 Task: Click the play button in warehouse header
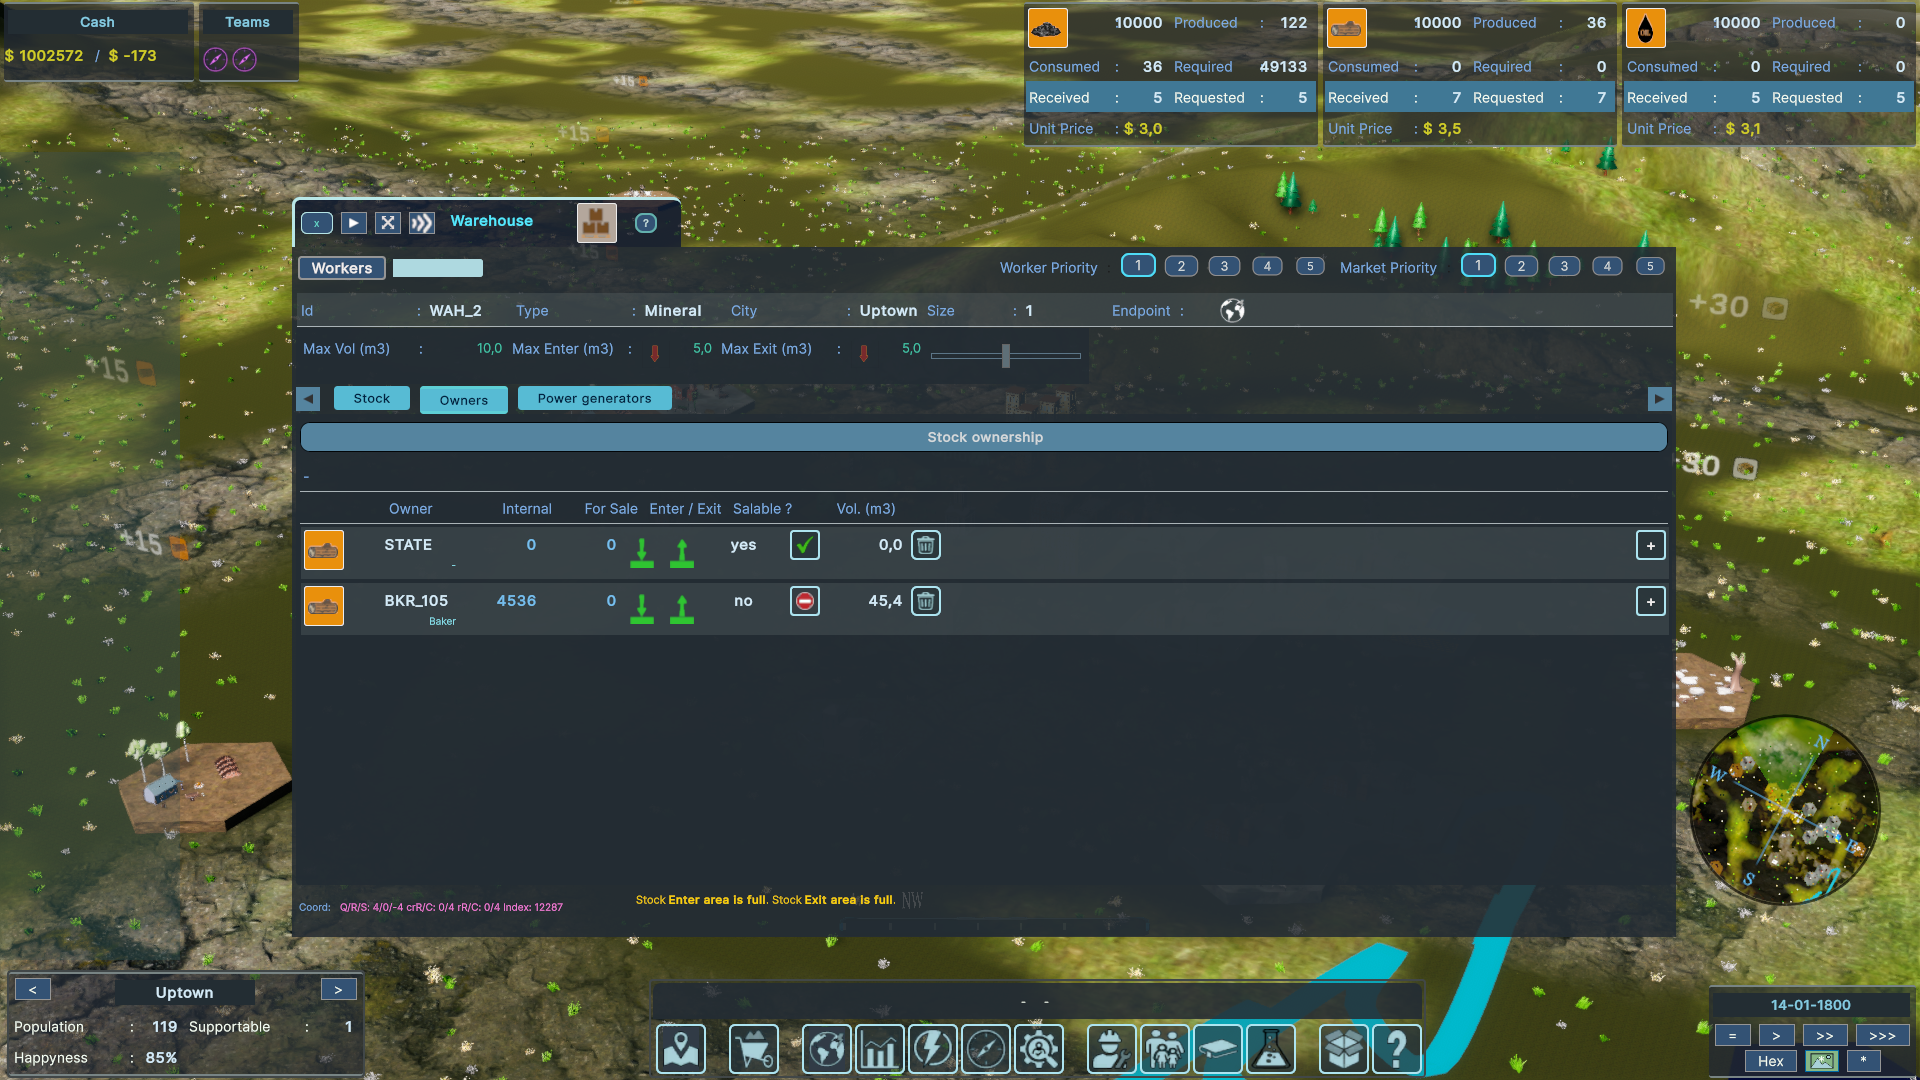coord(354,223)
